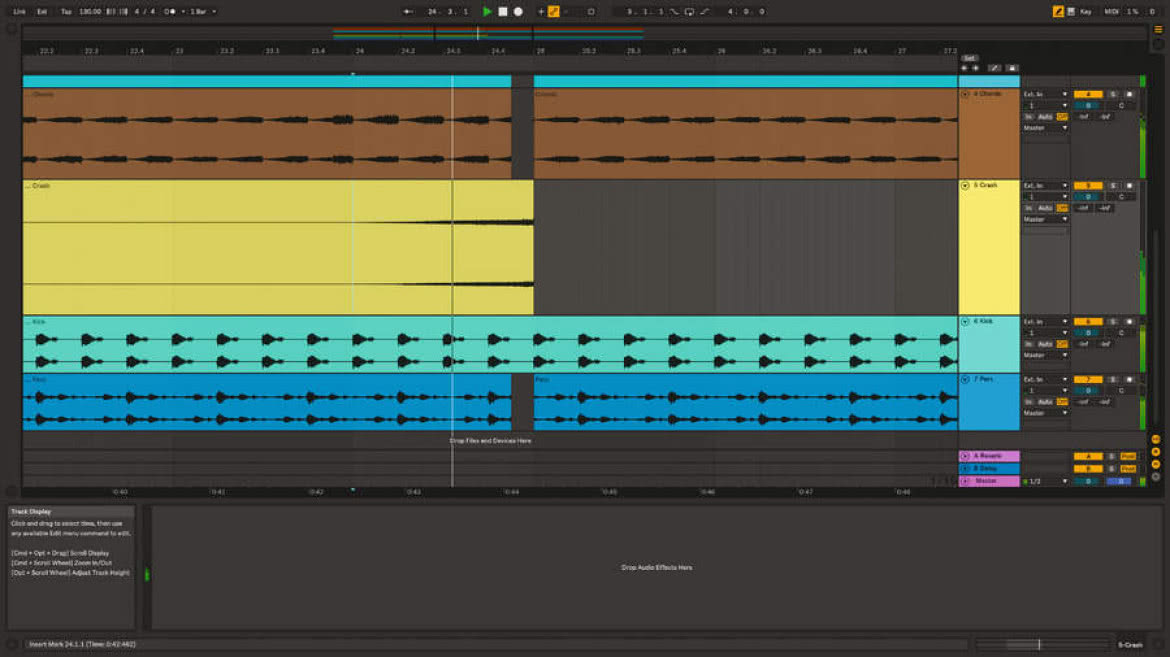1170x657 pixels.
Task: Toggle the orange Automation Arm button
Action: (x=554, y=11)
